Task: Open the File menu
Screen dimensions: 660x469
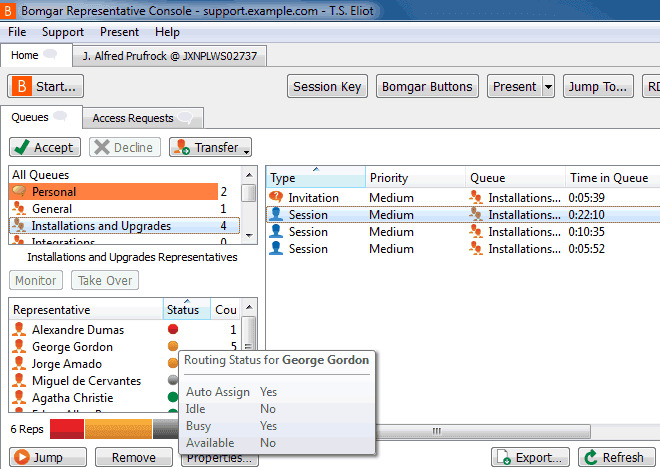Action: (x=17, y=32)
